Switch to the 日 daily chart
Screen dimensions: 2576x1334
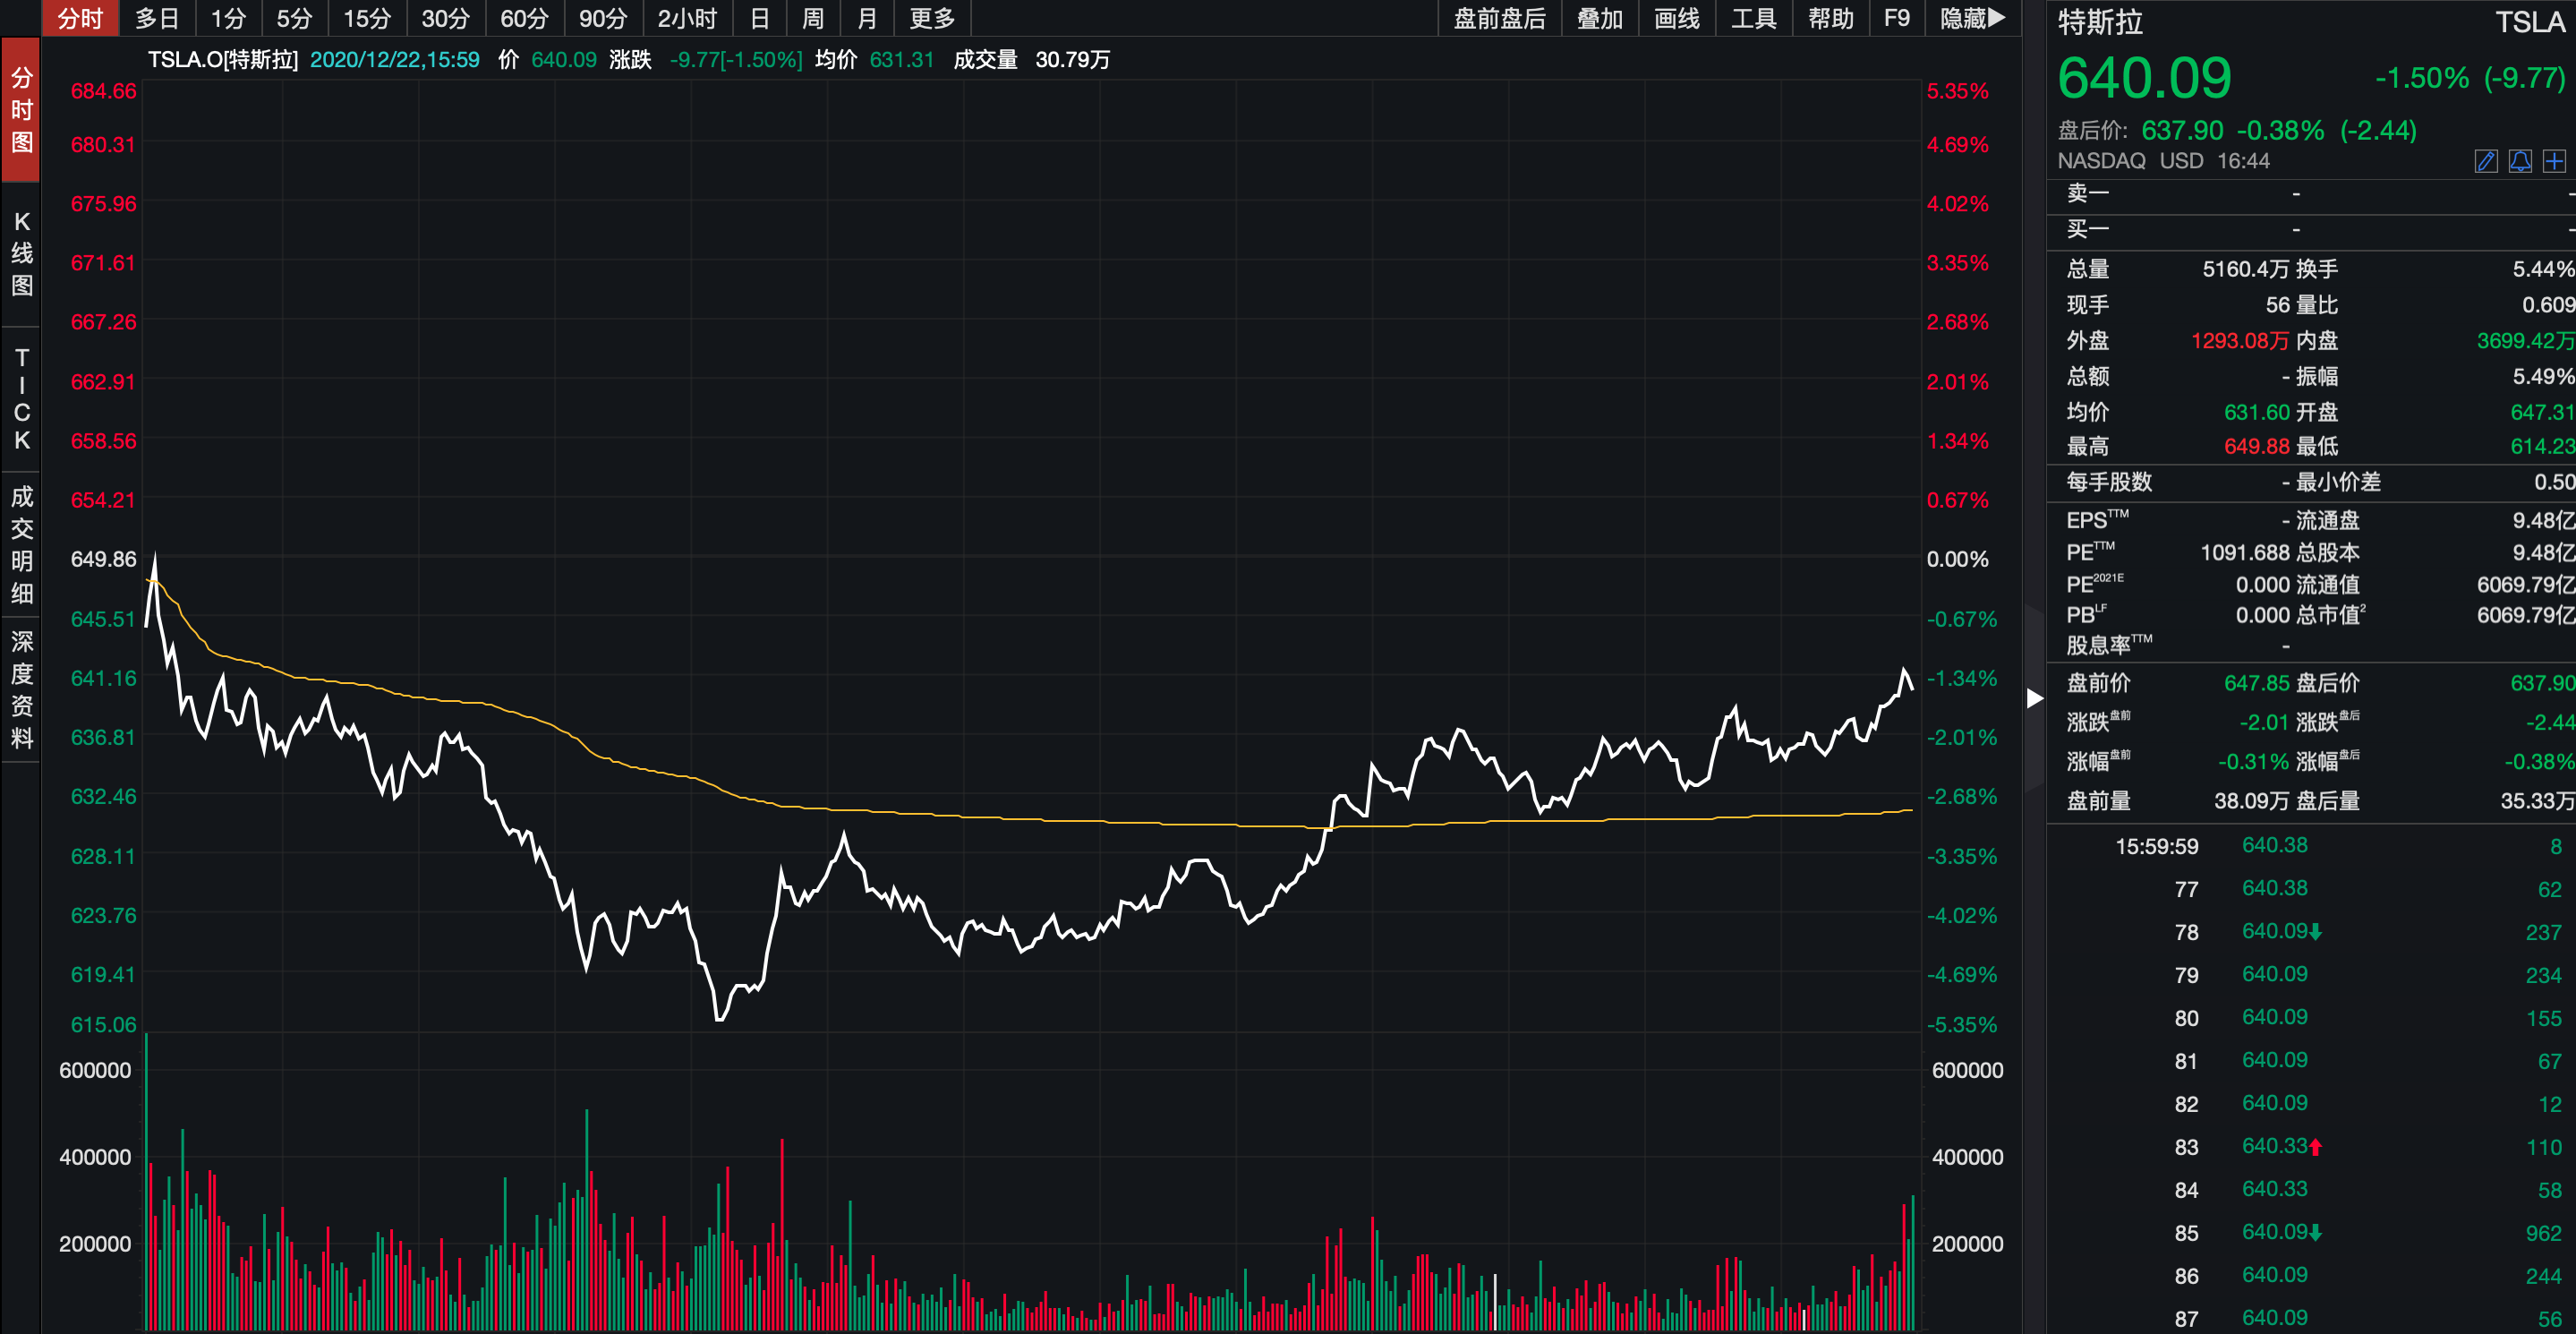(759, 18)
